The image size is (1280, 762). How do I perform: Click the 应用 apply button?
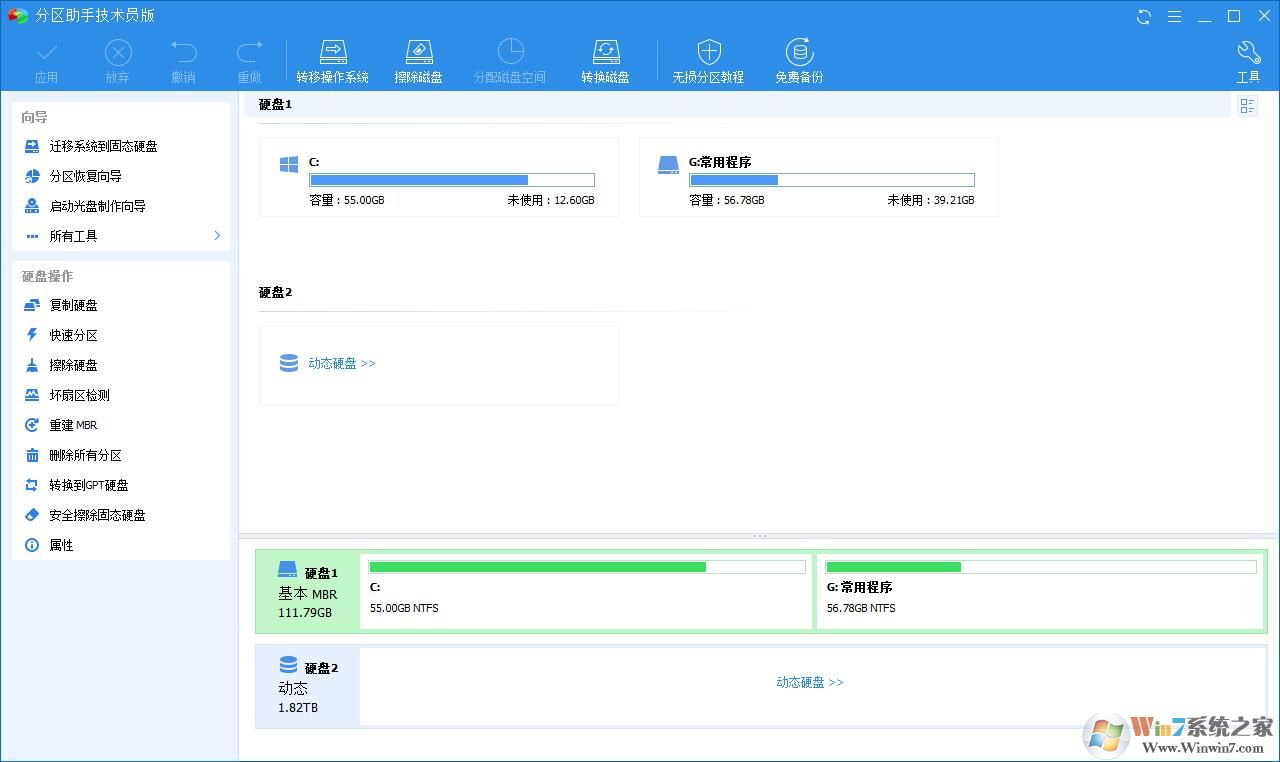pos(46,58)
